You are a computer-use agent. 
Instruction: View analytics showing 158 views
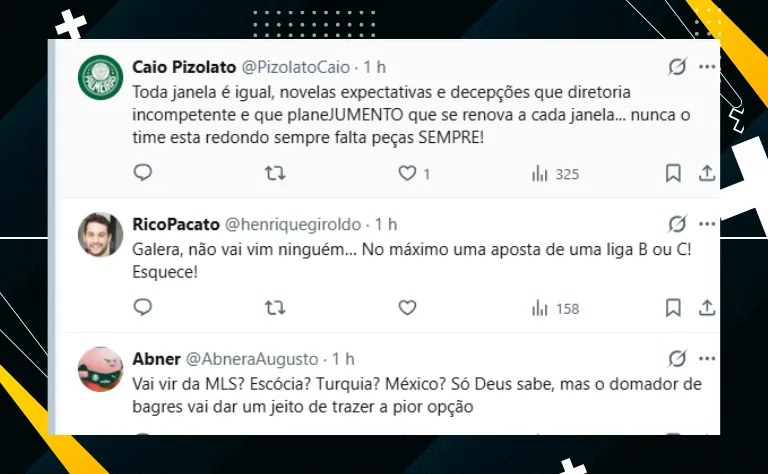pyautogui.click(x=555, y=308)
